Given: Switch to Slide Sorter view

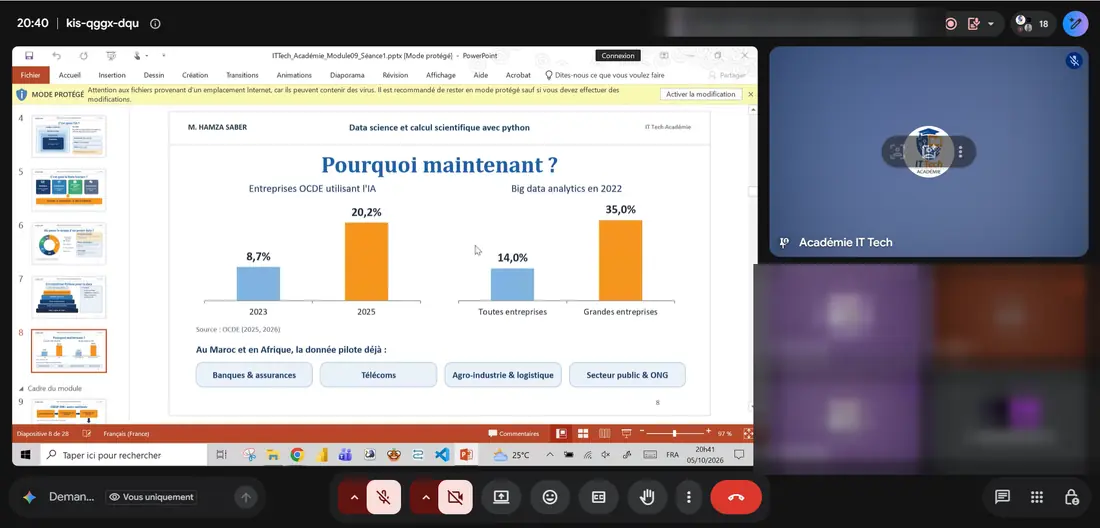Looking at the screenshot, I should pyautogui.click(x=582, y=433).
